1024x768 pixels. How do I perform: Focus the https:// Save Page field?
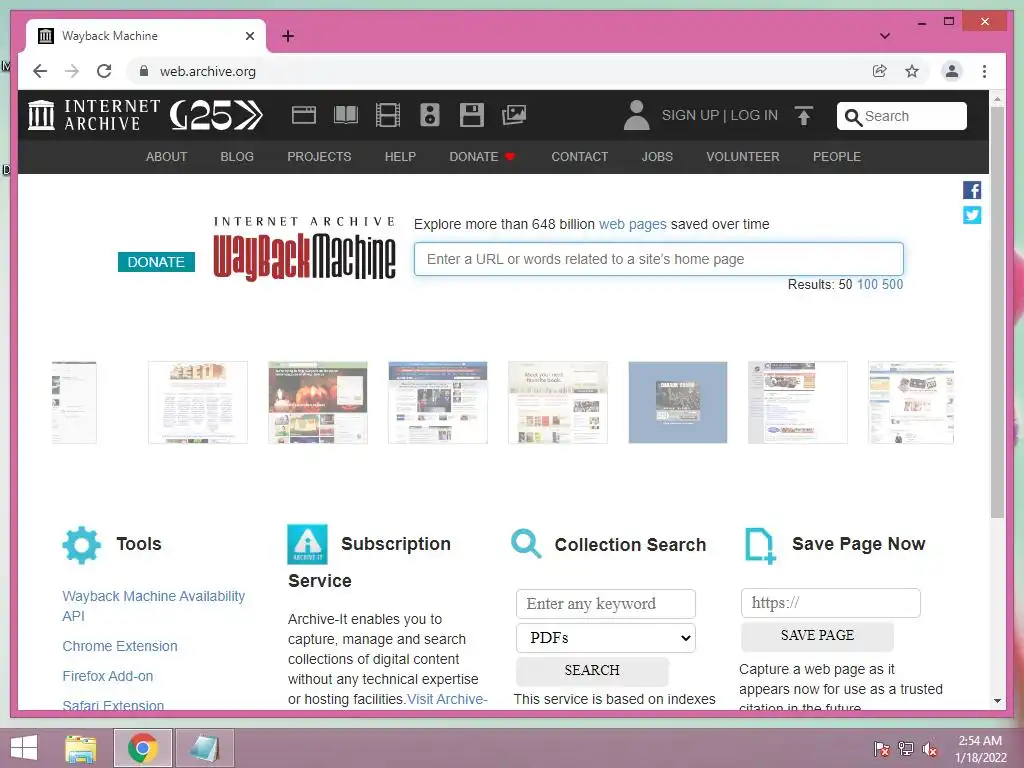pyautogui.click(x=830, y=603)
